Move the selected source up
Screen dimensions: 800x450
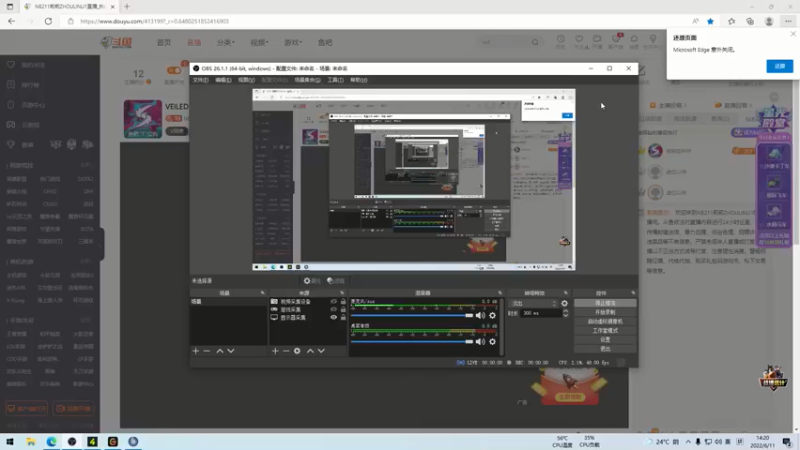(310, 351)
